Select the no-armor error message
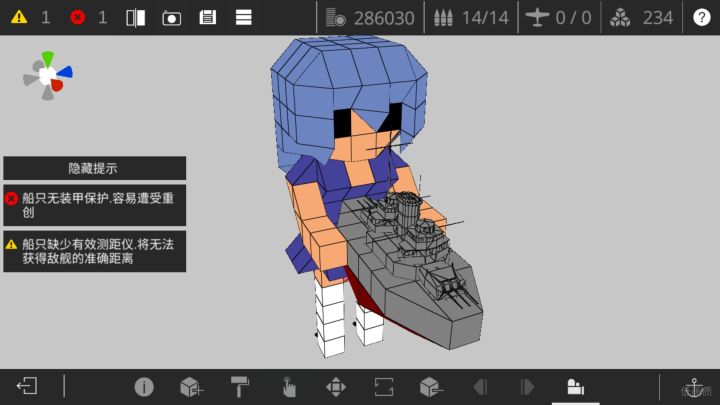 (95, 205)
